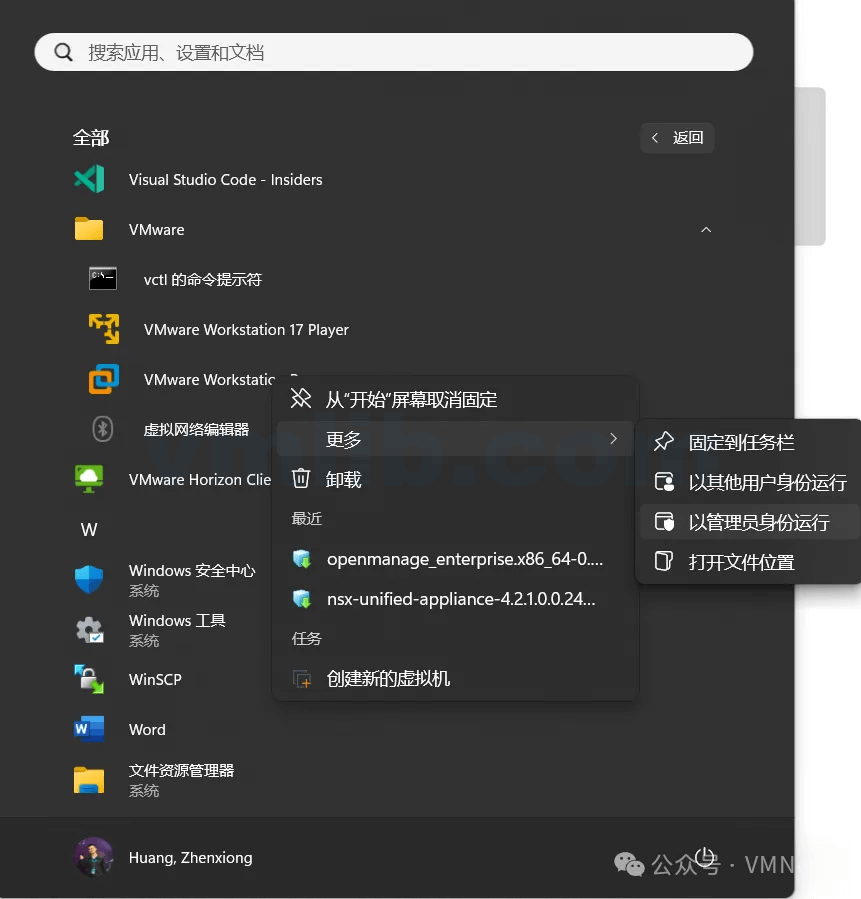Choose 固定到任务栏 menu option
This screenshot has height=899, width=861.
(741, 442)
